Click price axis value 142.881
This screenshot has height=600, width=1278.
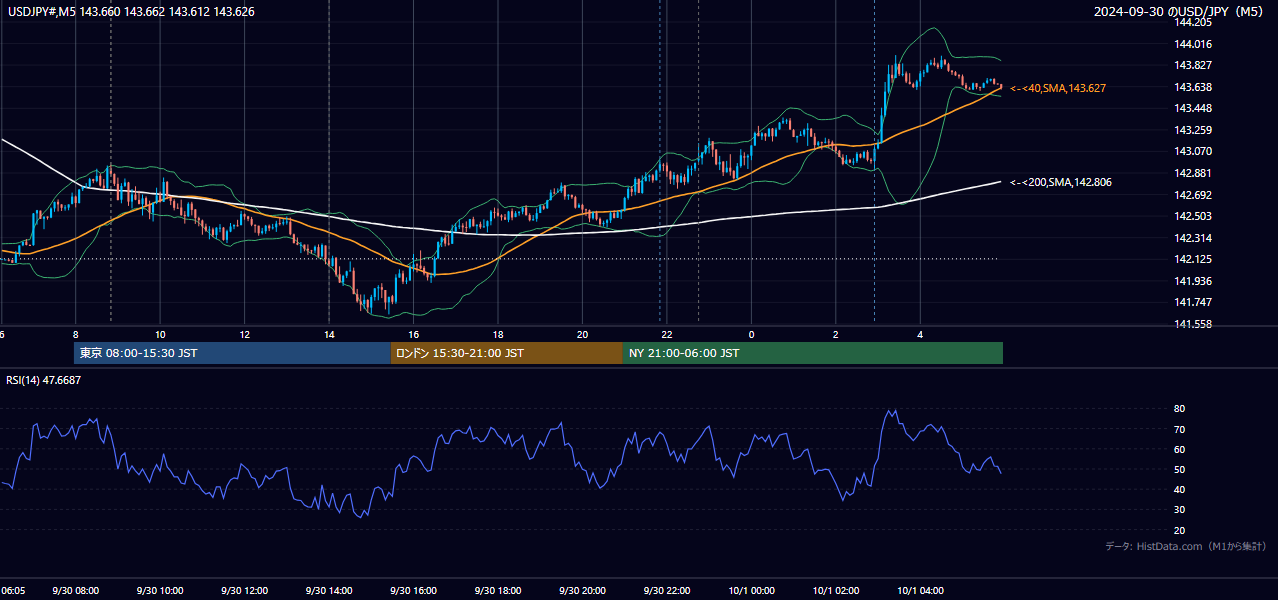pyautogui.click(x=1193, y=173)
